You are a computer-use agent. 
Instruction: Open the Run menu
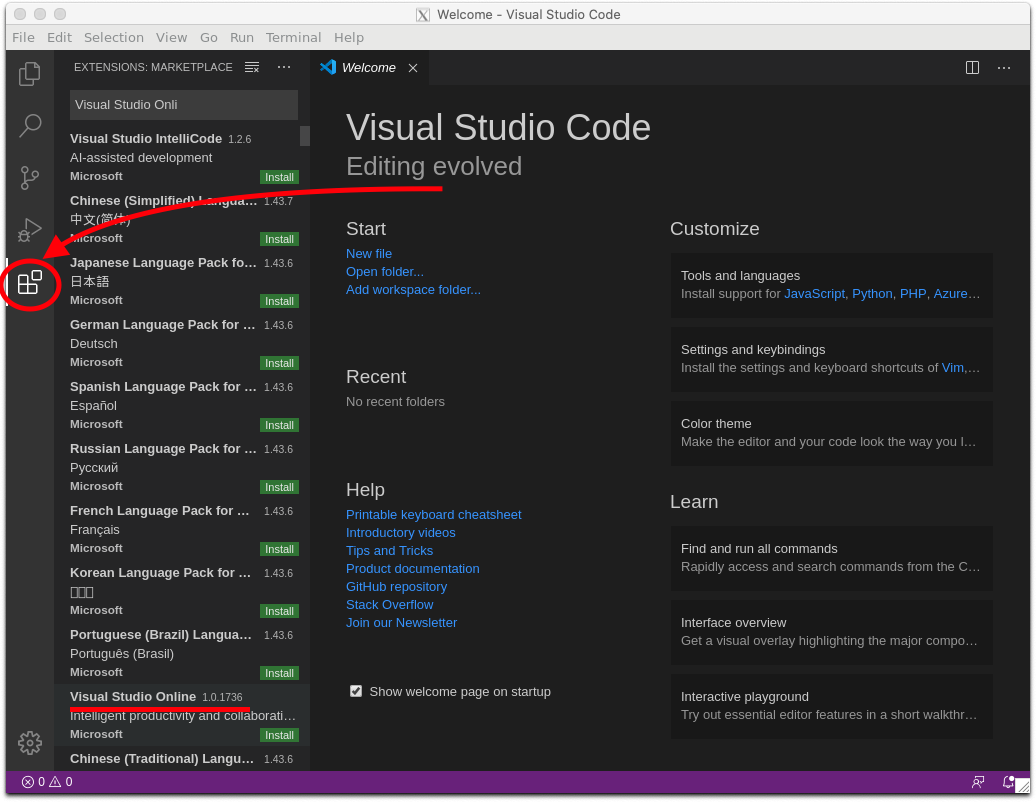coord(242,38)
